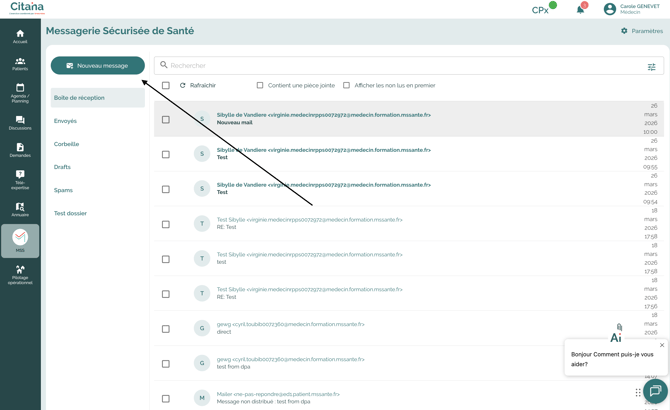This screenshot has height=410, width=670.
Task: Click the notifications bell icon
Action: click(580, 9)
